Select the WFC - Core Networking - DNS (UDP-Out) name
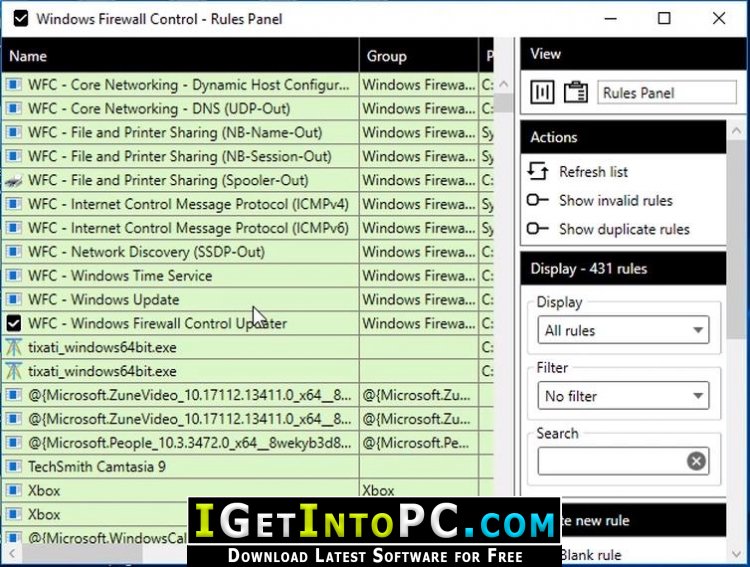750x567 pixels. coord(159,109)
